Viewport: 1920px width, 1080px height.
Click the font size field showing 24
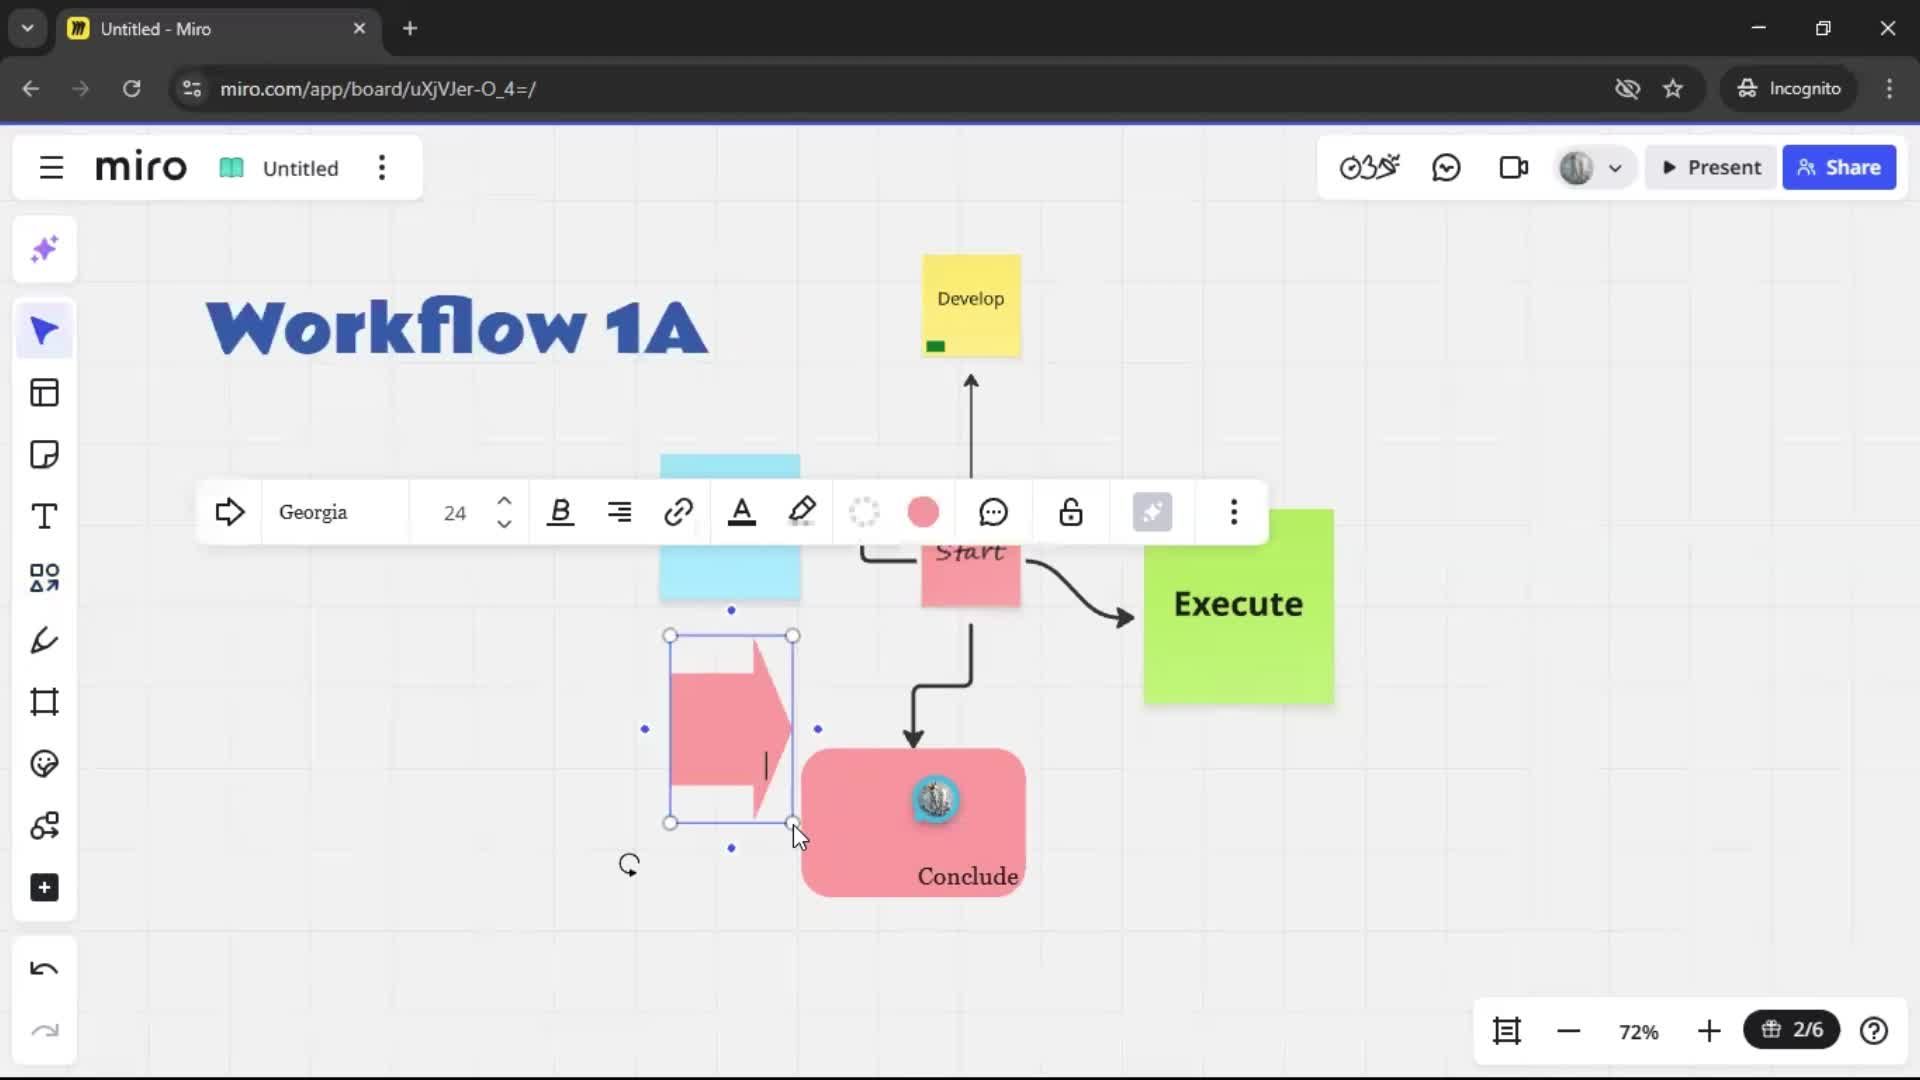[455, 513]
